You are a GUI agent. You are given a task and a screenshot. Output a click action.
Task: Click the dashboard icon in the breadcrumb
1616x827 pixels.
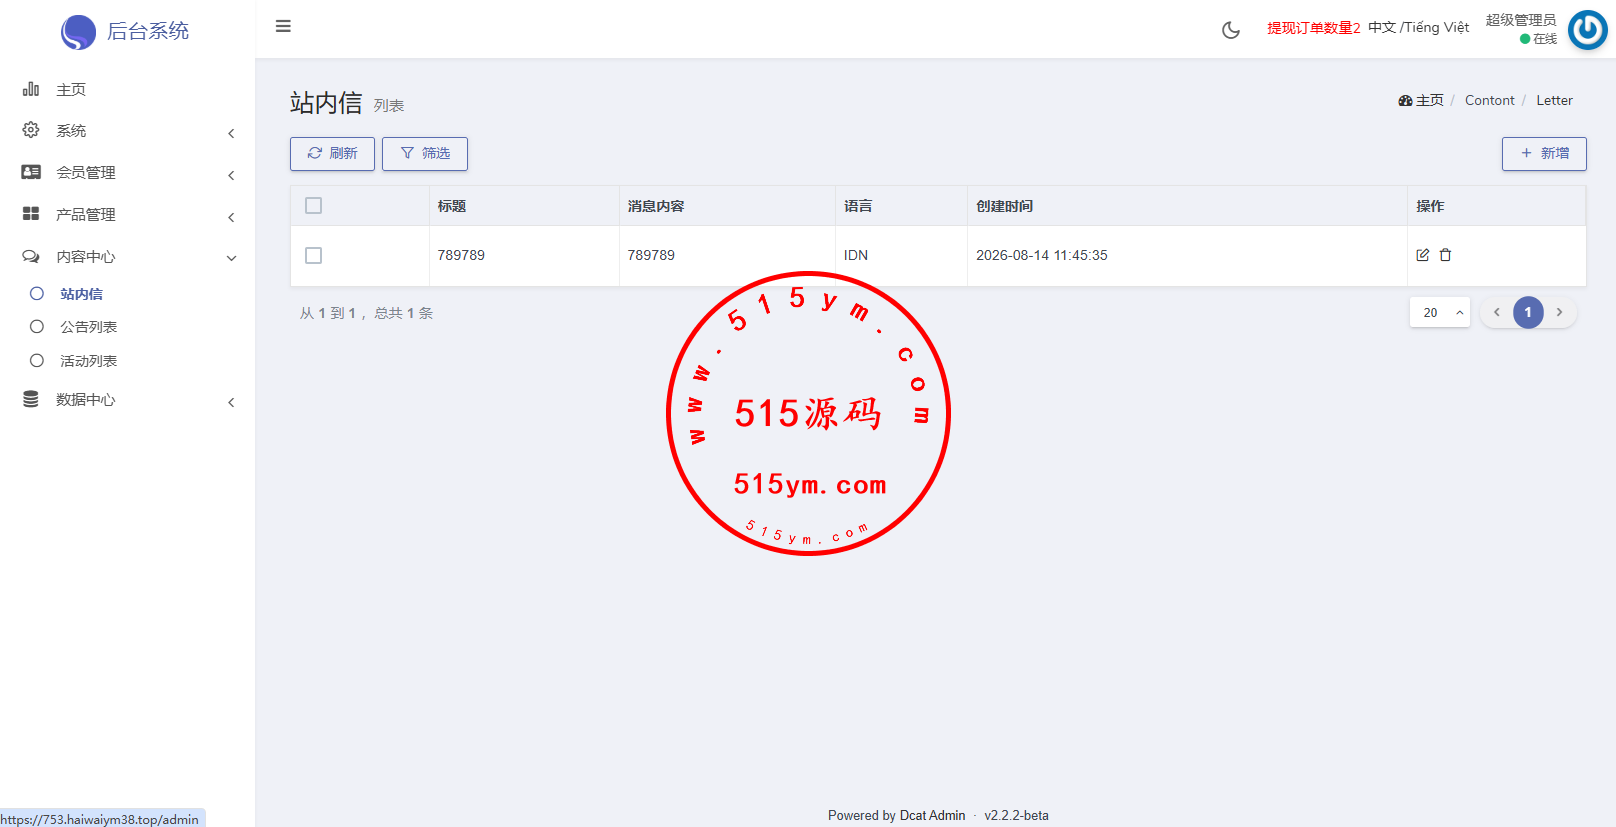tap(1405, 100)
